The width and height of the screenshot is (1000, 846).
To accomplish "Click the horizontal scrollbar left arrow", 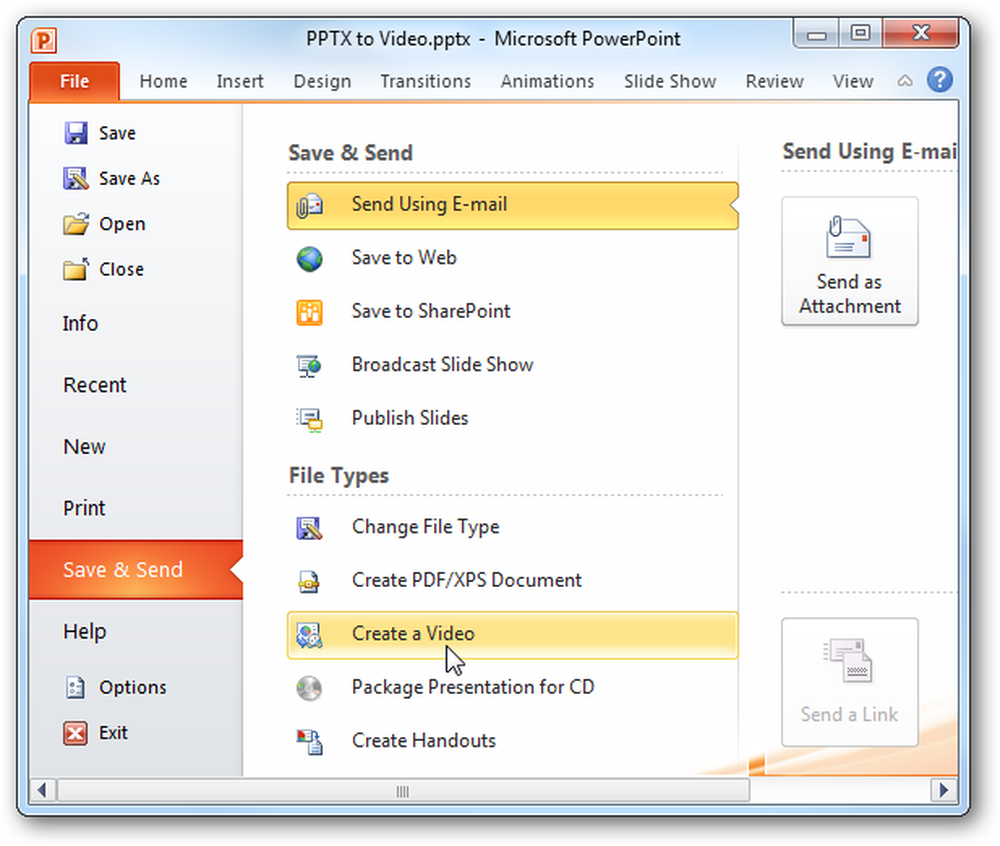I will (x=43, y=791).
